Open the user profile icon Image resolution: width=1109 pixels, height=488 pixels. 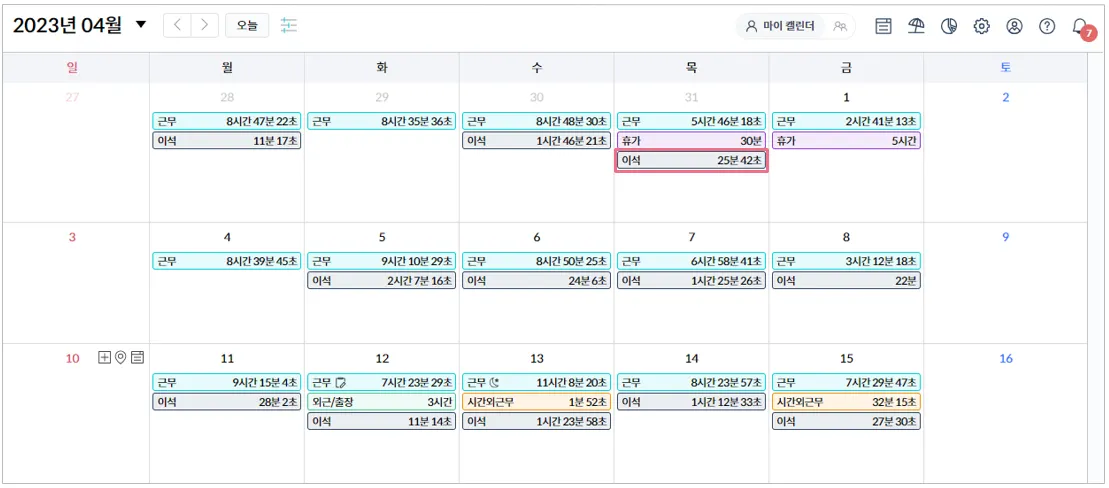point(1014,27)
